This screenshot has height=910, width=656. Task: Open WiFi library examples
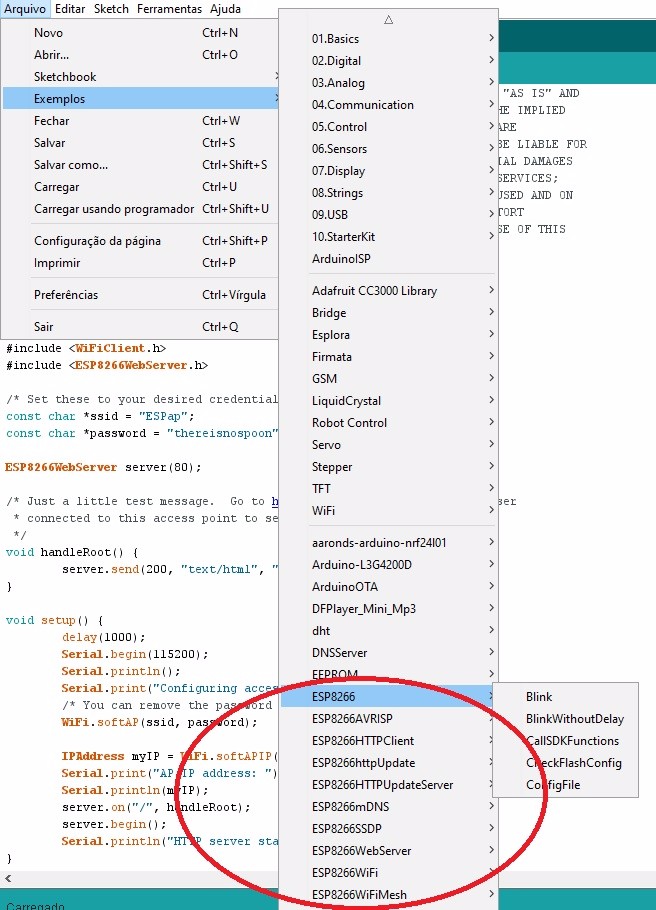point(388,511)
